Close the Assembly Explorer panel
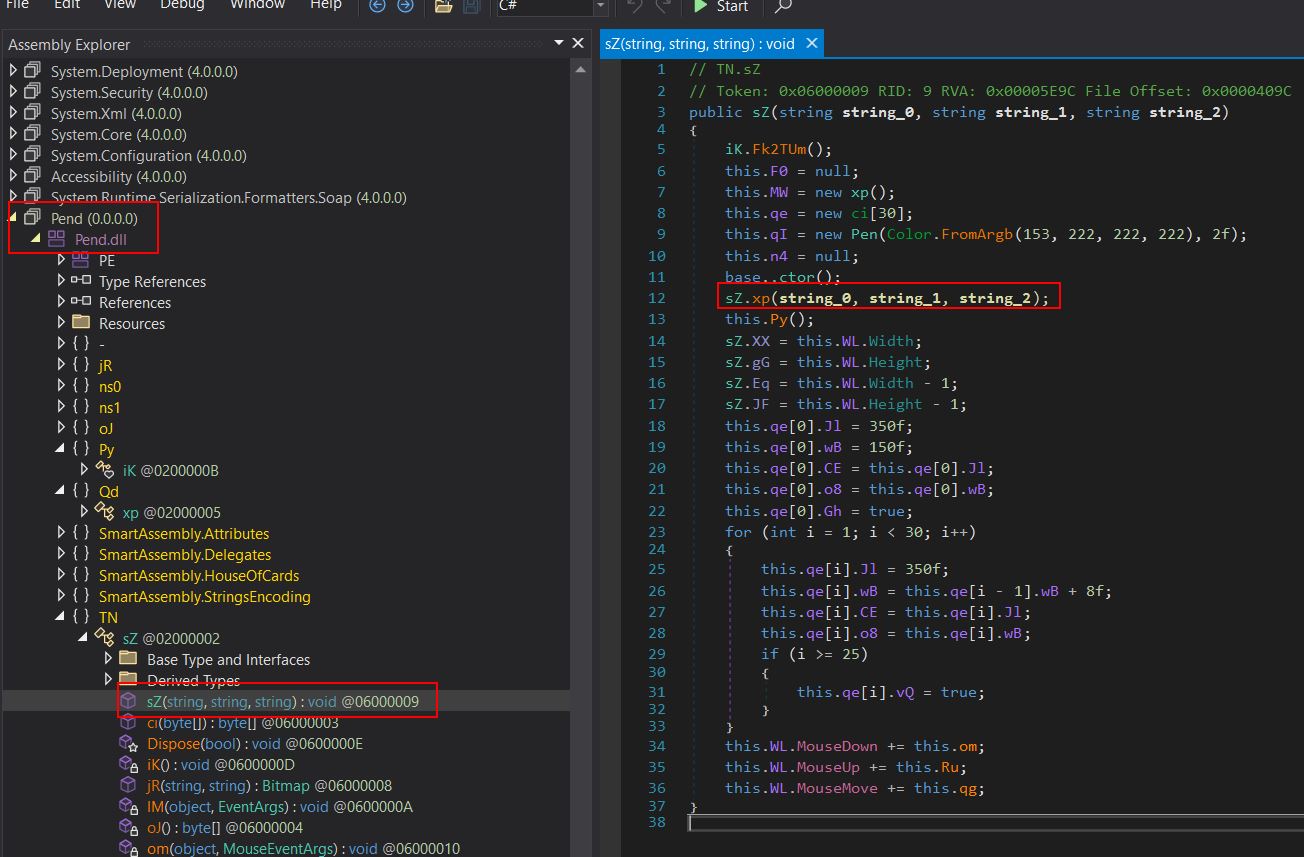 577,43
